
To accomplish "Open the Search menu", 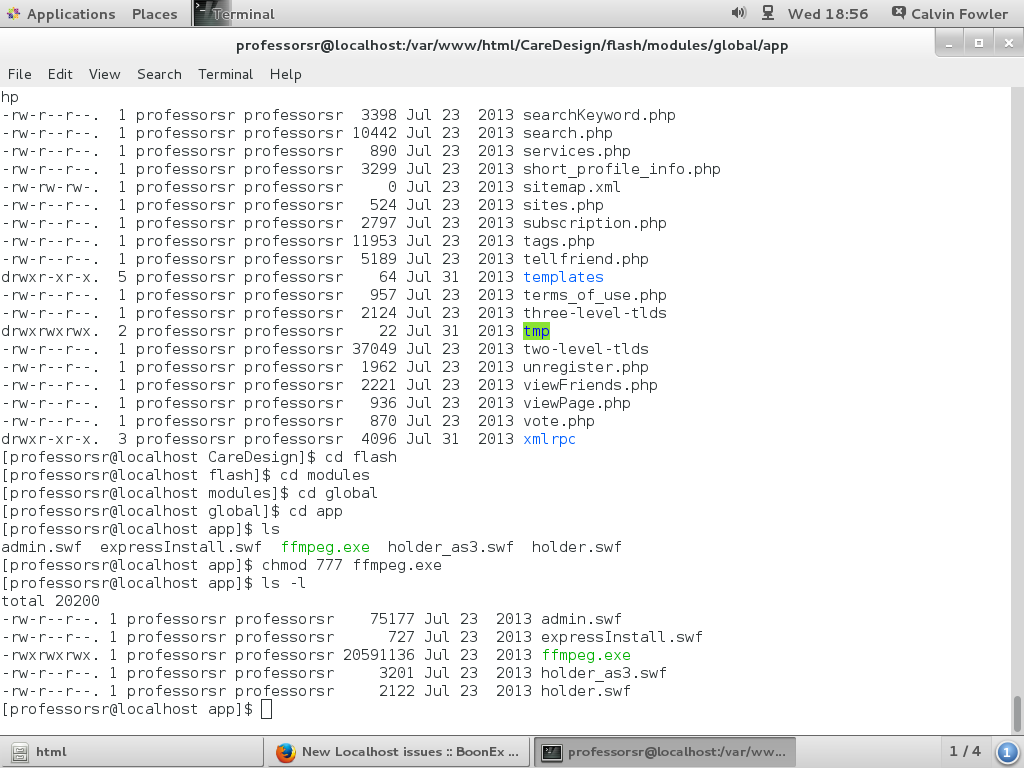I will pos(159,74).
